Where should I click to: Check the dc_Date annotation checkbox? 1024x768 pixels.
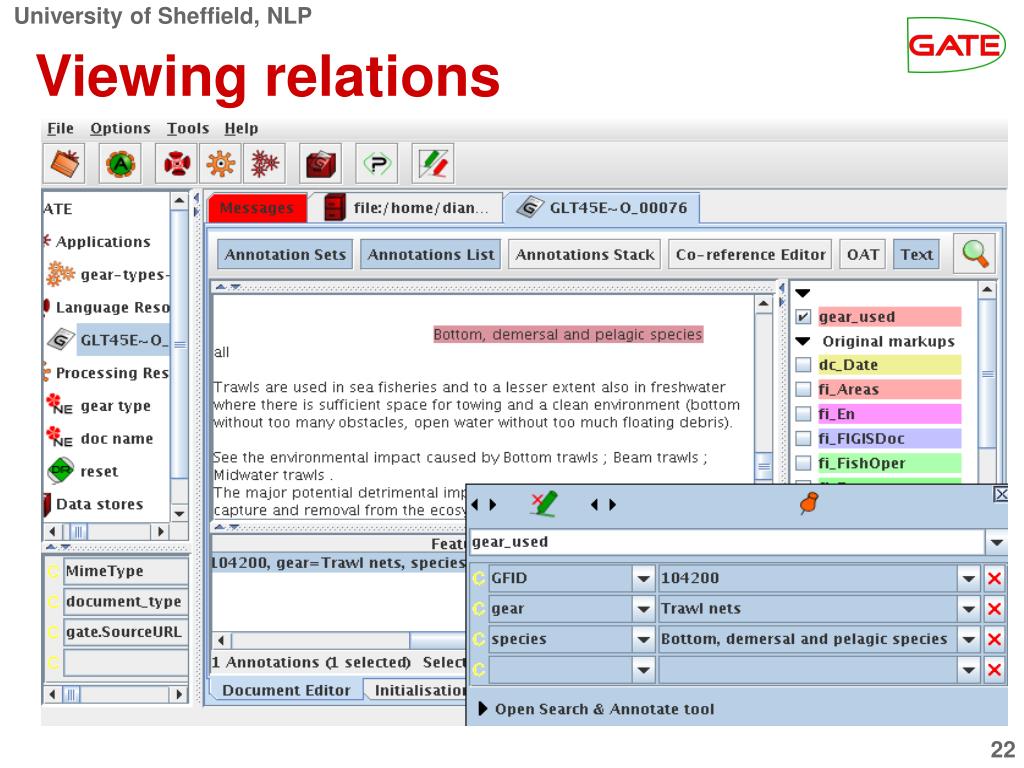point(803,365)
